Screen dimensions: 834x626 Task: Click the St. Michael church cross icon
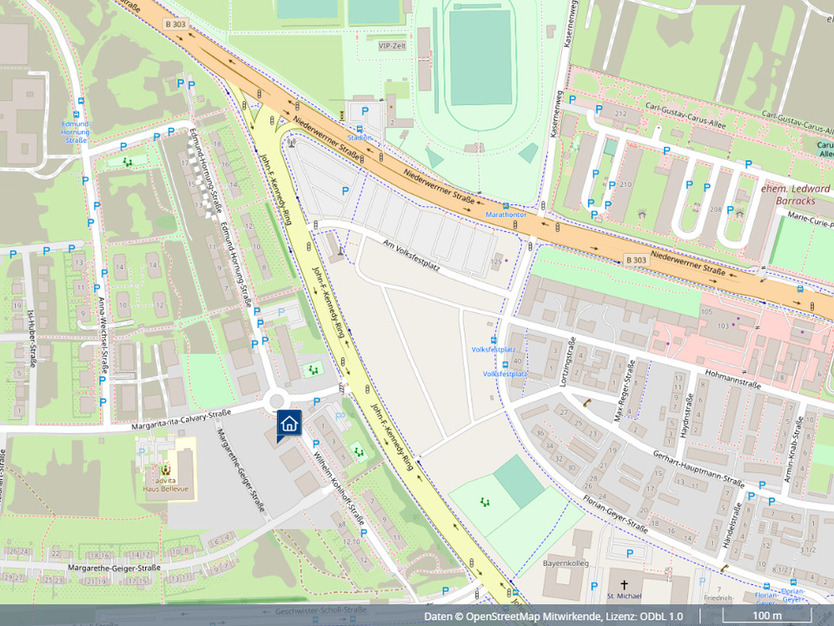[x=625, y=585]
